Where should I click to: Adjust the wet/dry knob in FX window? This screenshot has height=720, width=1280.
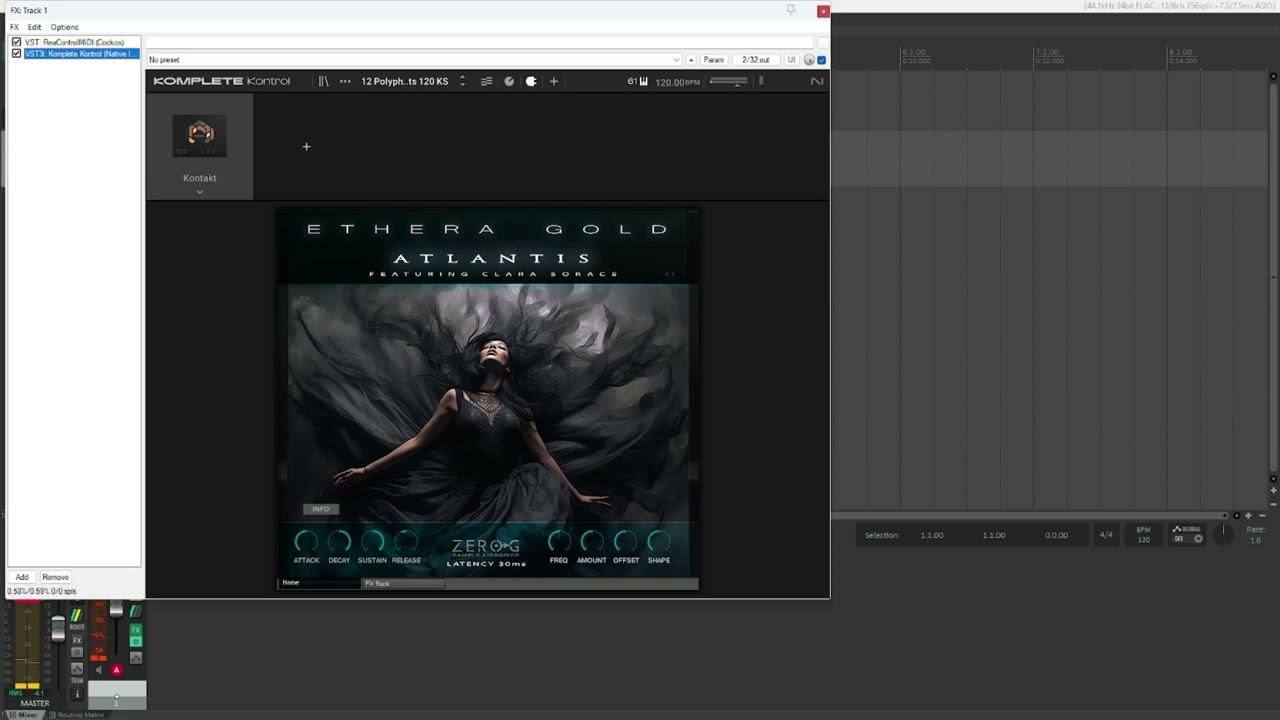coord(809,60)
